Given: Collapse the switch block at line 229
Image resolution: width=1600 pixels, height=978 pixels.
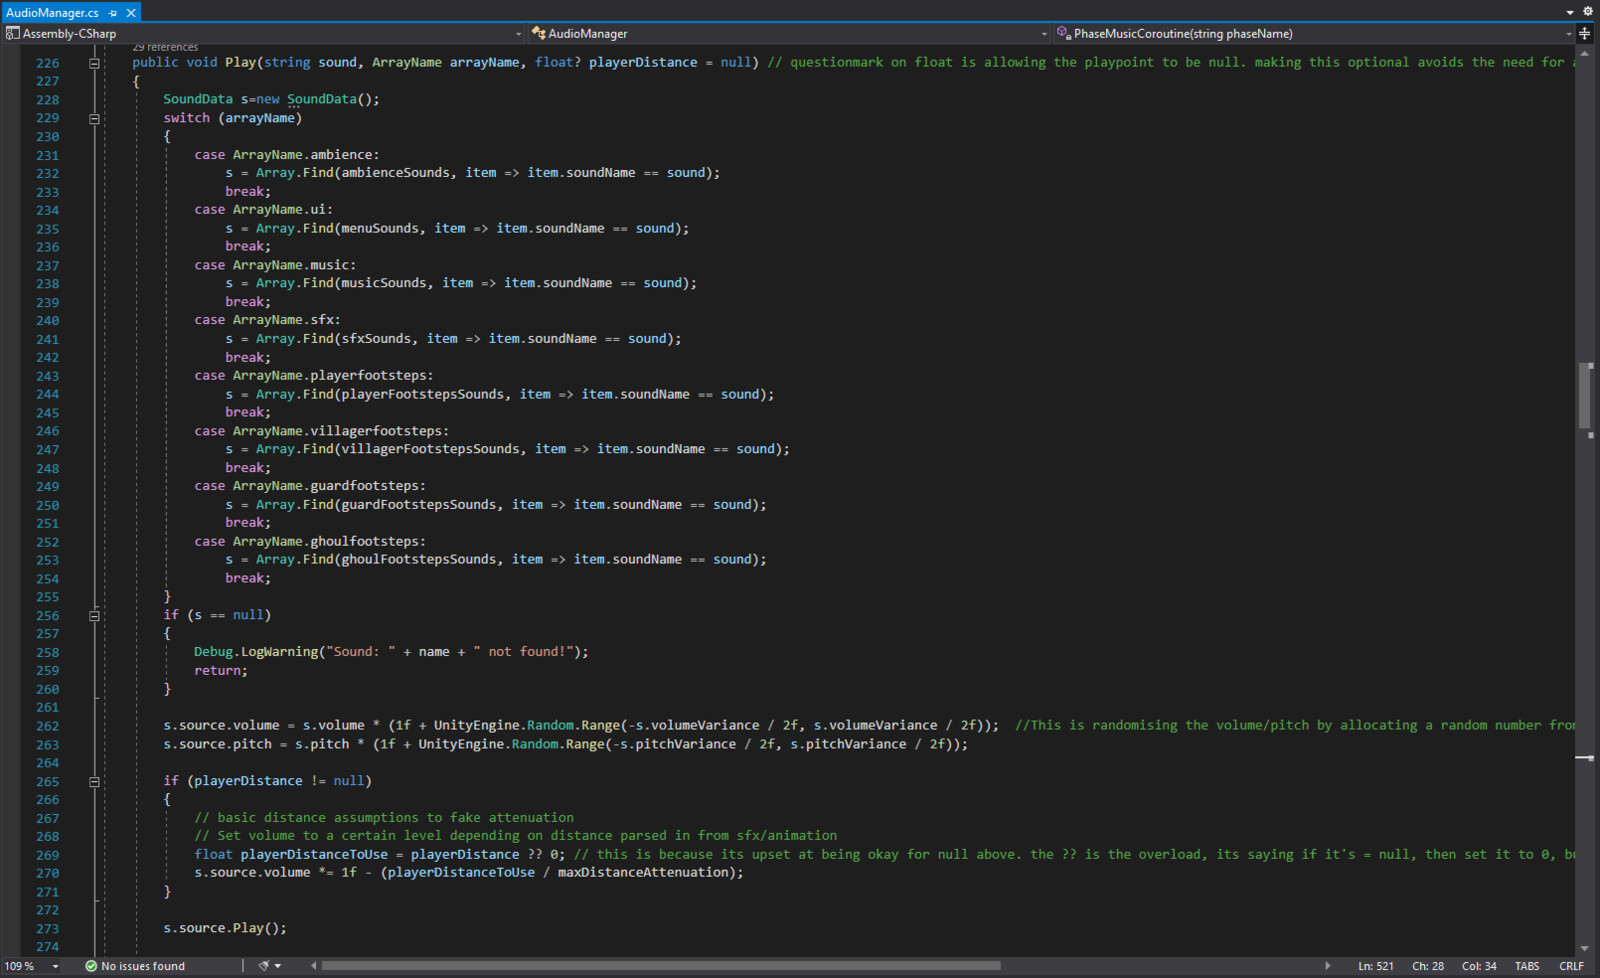Looking at the screenshot, I should (94, 118).
